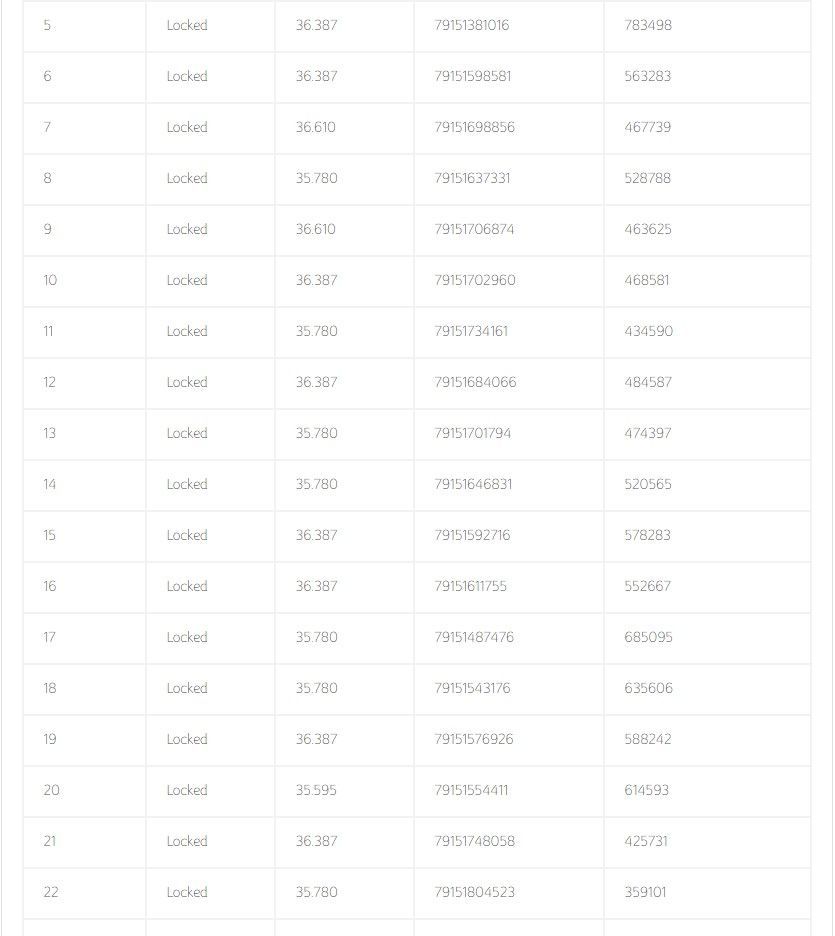The width and height of the screenshot is (835, 936).
Task: Select value 359101 in row 22
Action: tap(645, 893)
